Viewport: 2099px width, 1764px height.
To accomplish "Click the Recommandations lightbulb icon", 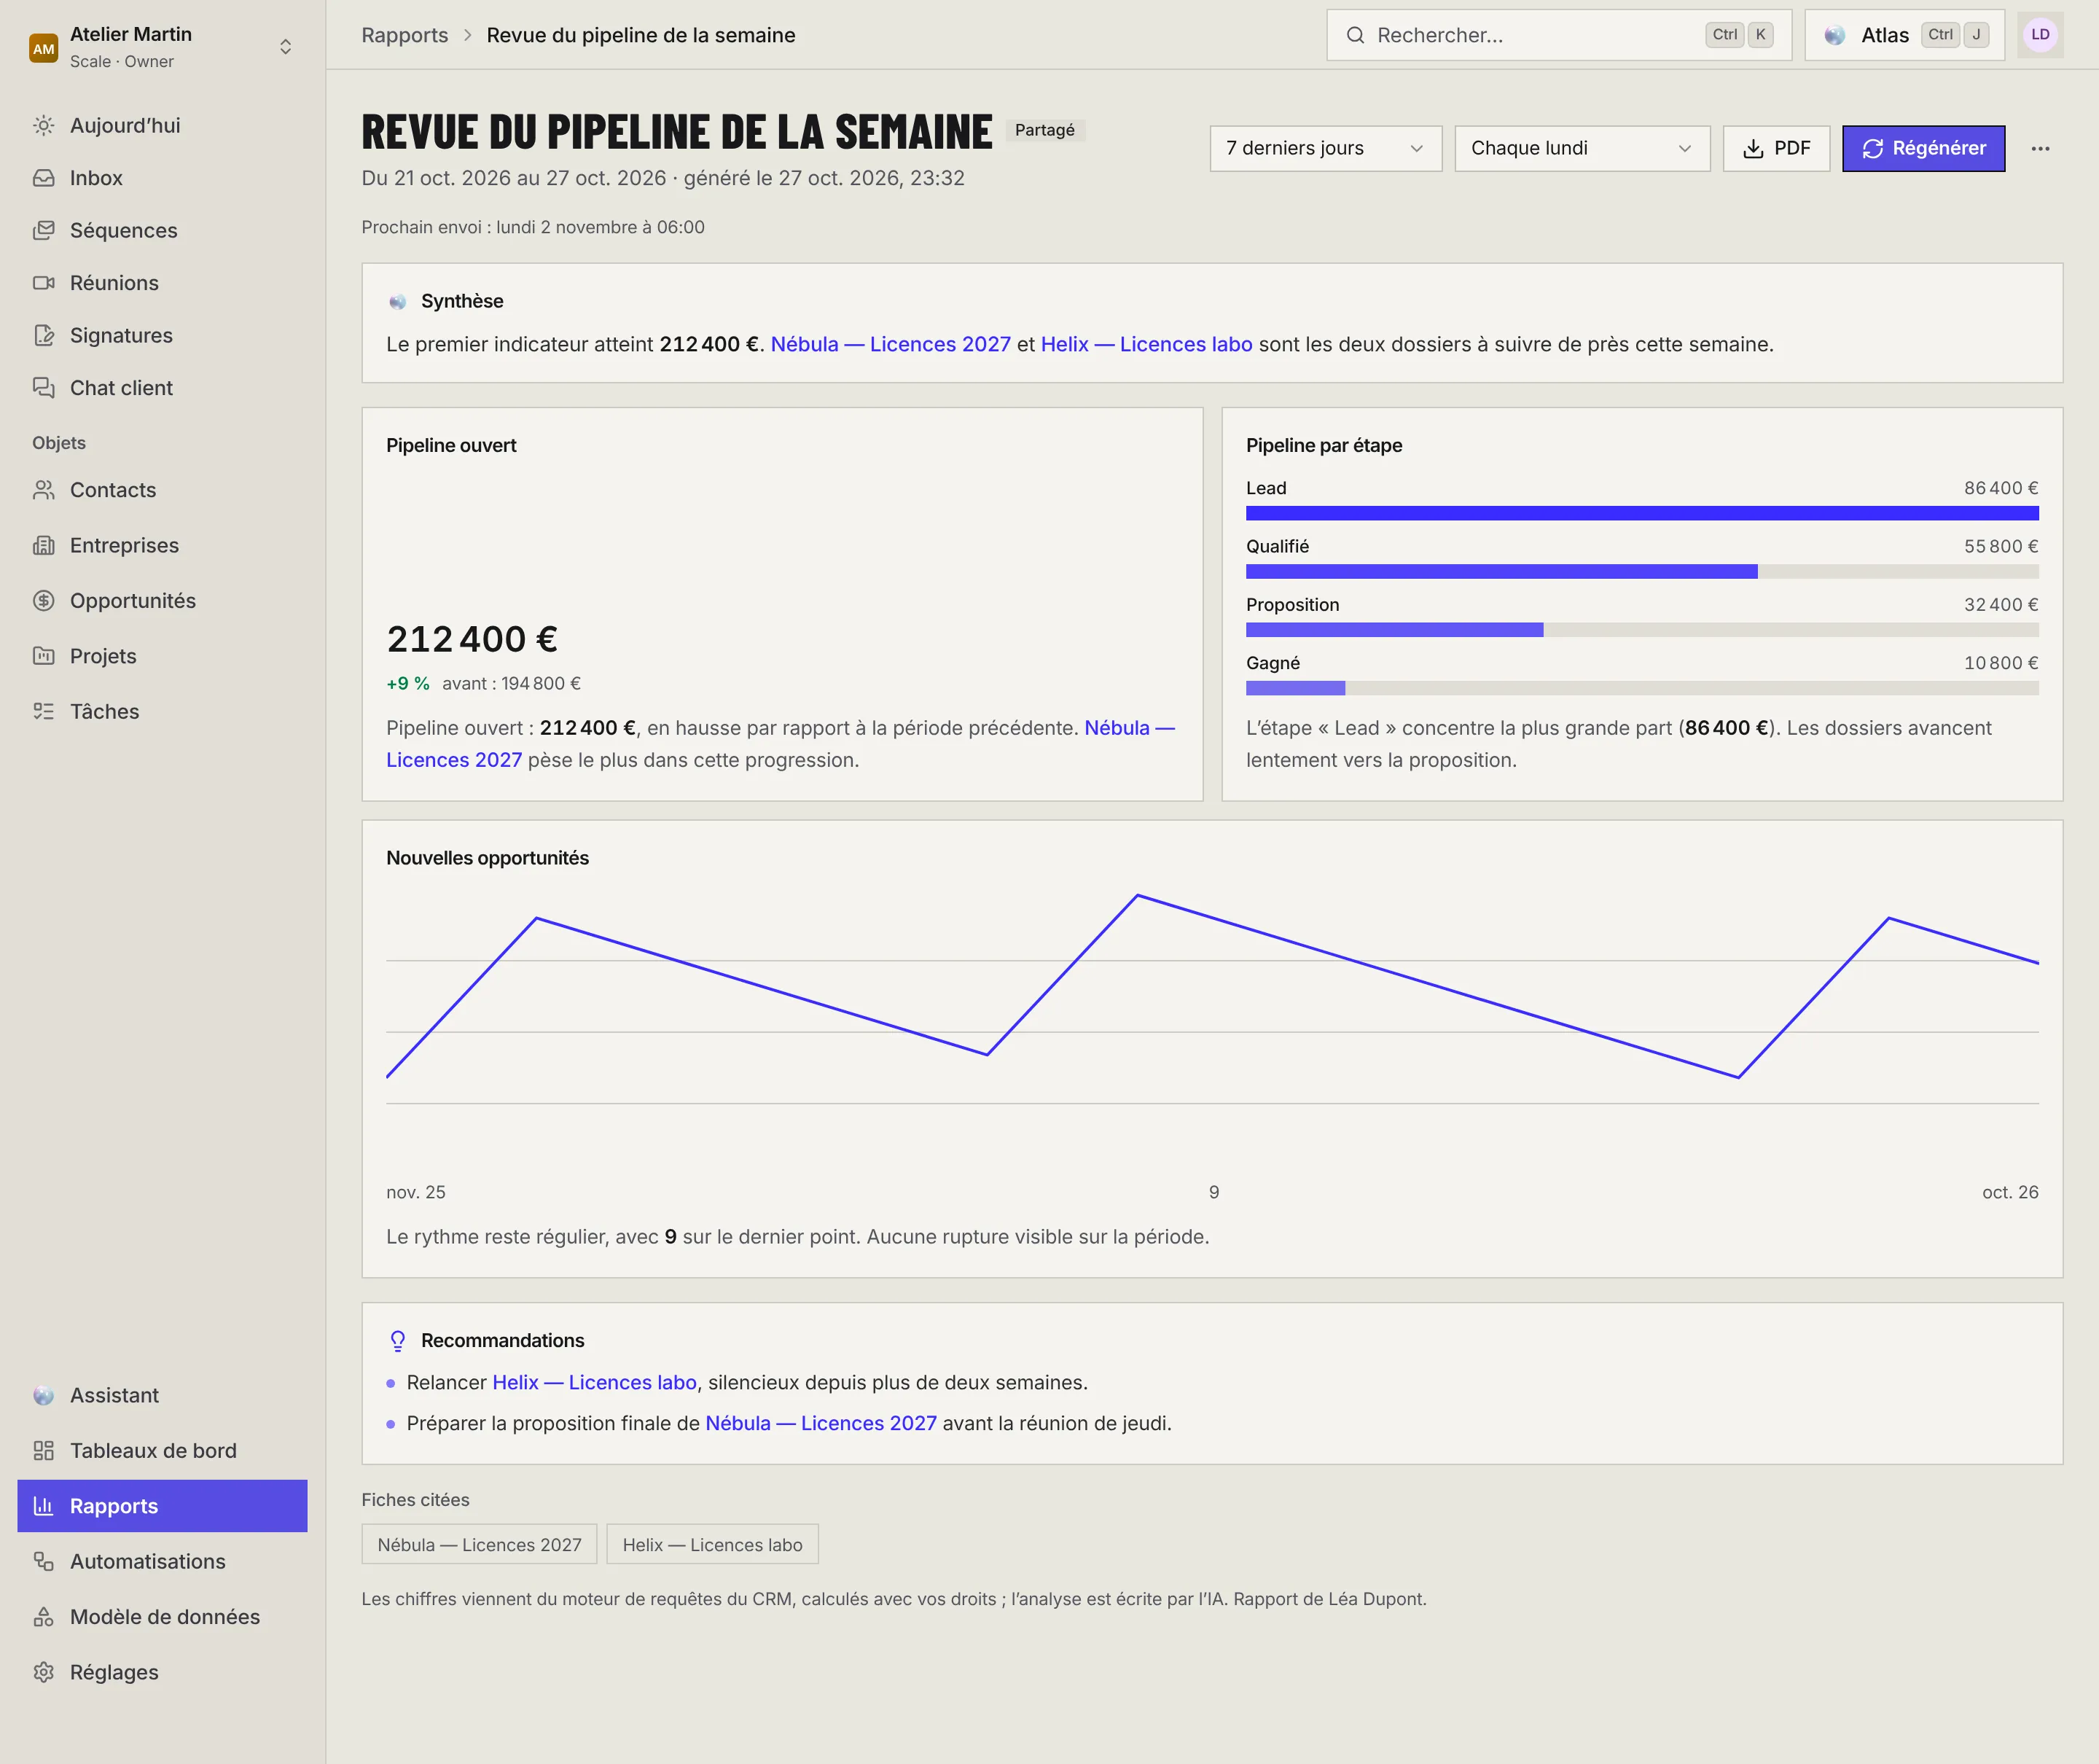I will tap(398, 1341).
